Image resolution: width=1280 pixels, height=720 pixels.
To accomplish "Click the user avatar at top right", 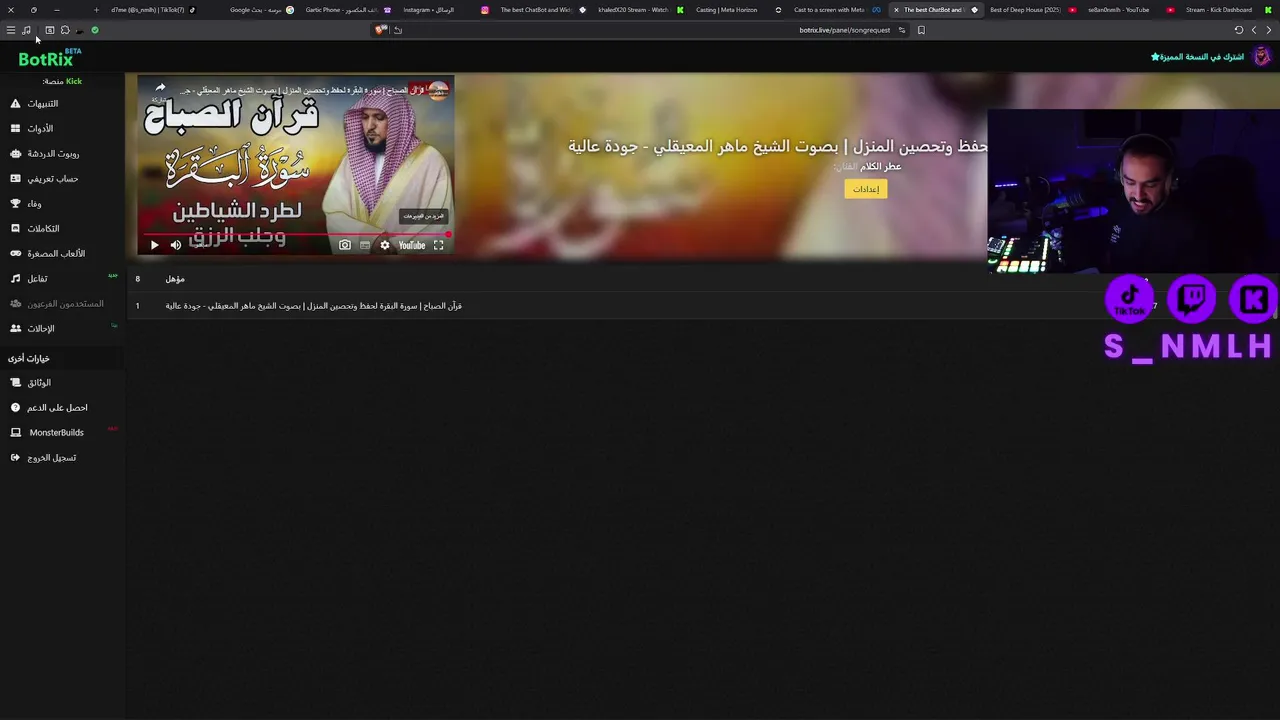I will coord(1262,57).
